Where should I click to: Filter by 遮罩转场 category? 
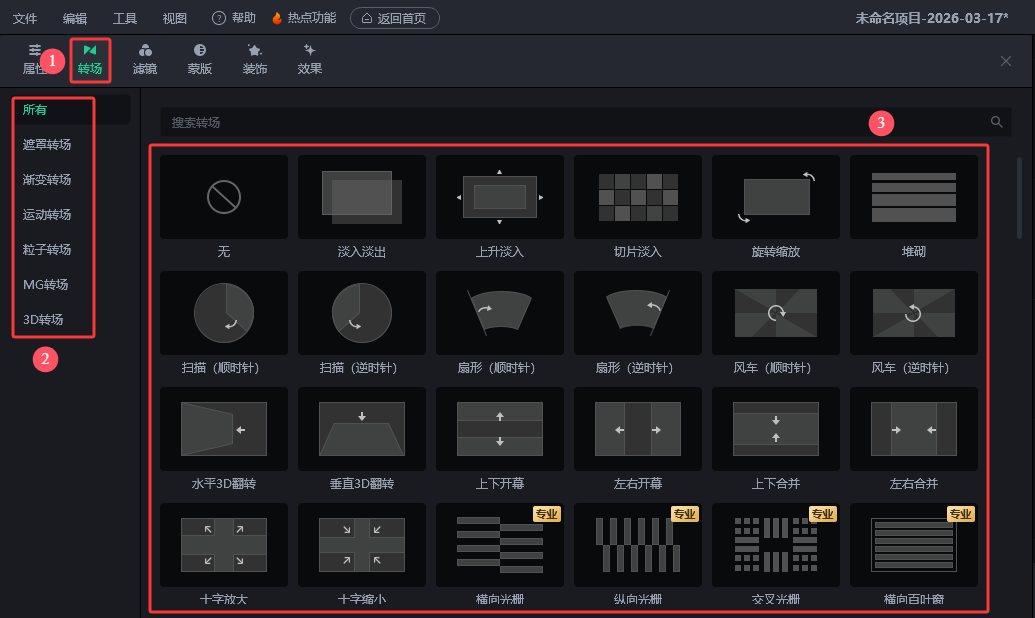(x=47, y=145)
